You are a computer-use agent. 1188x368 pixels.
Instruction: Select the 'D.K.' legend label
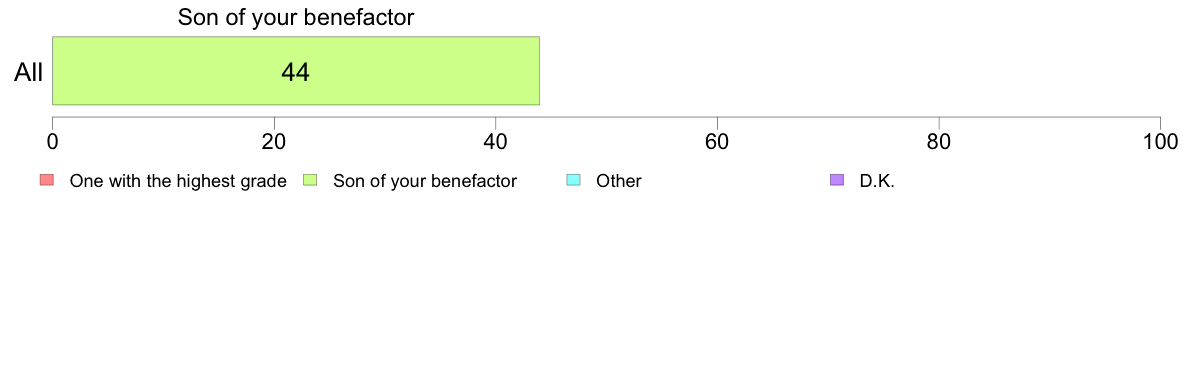pos(878,181)
